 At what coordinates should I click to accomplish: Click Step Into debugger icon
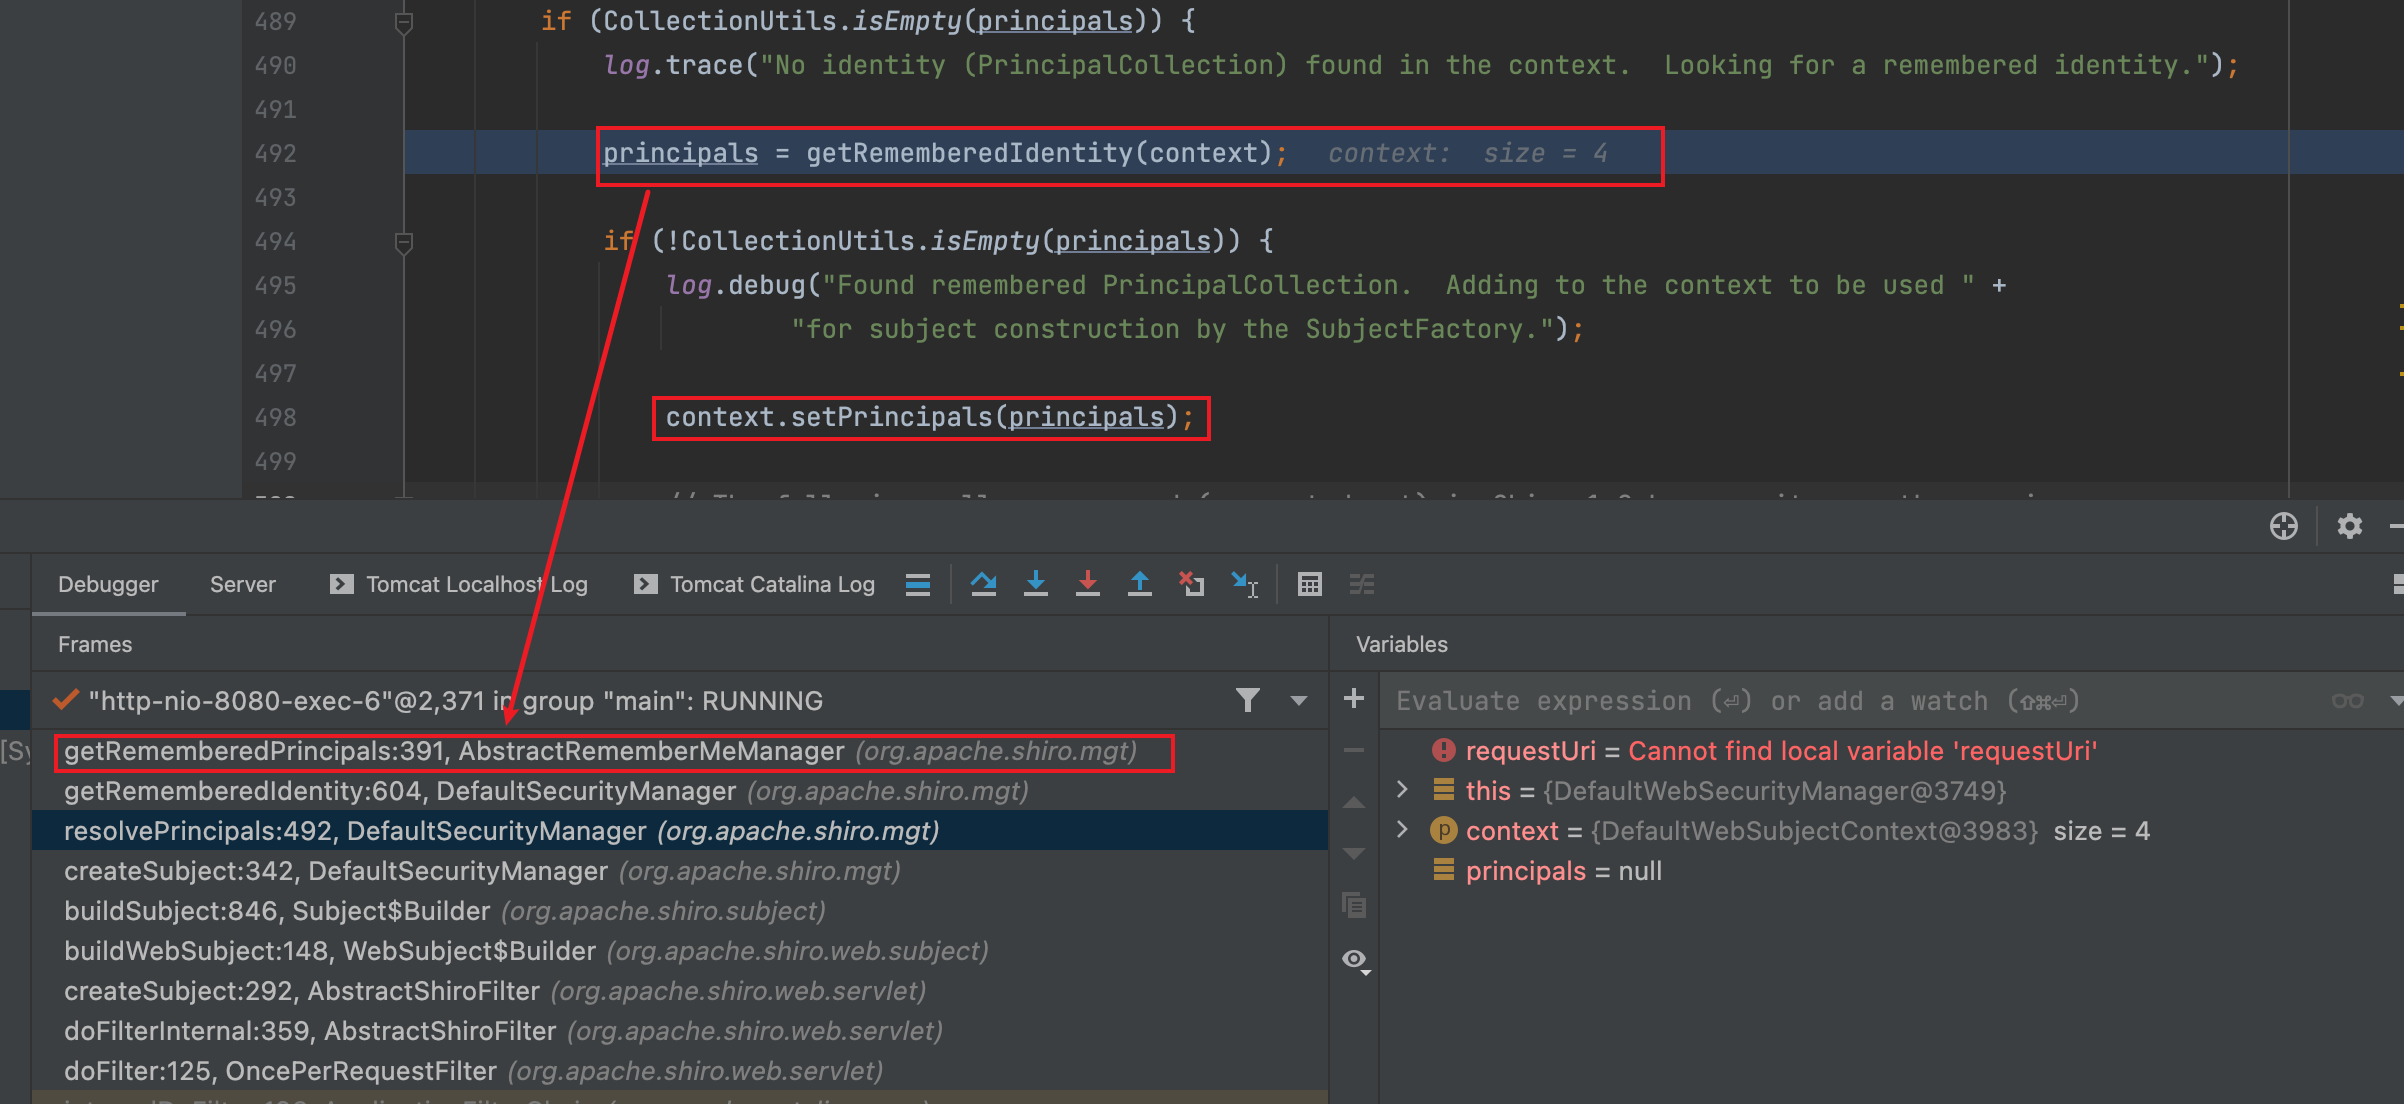click(x=1035, y=584)
